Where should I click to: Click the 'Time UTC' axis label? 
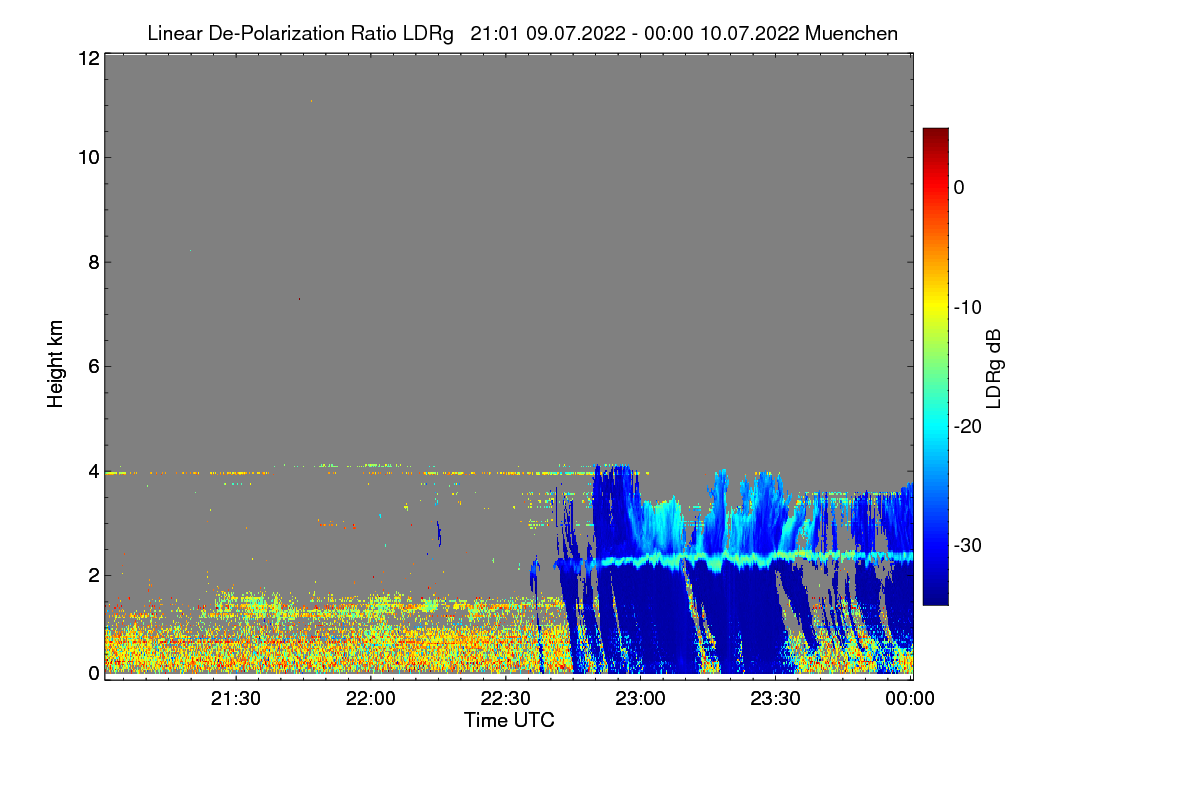point(509,720)
